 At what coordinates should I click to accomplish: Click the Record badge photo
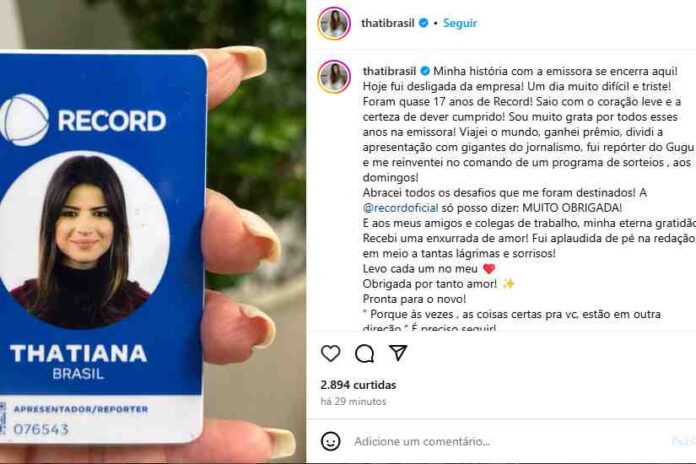[x=83, y=240]
